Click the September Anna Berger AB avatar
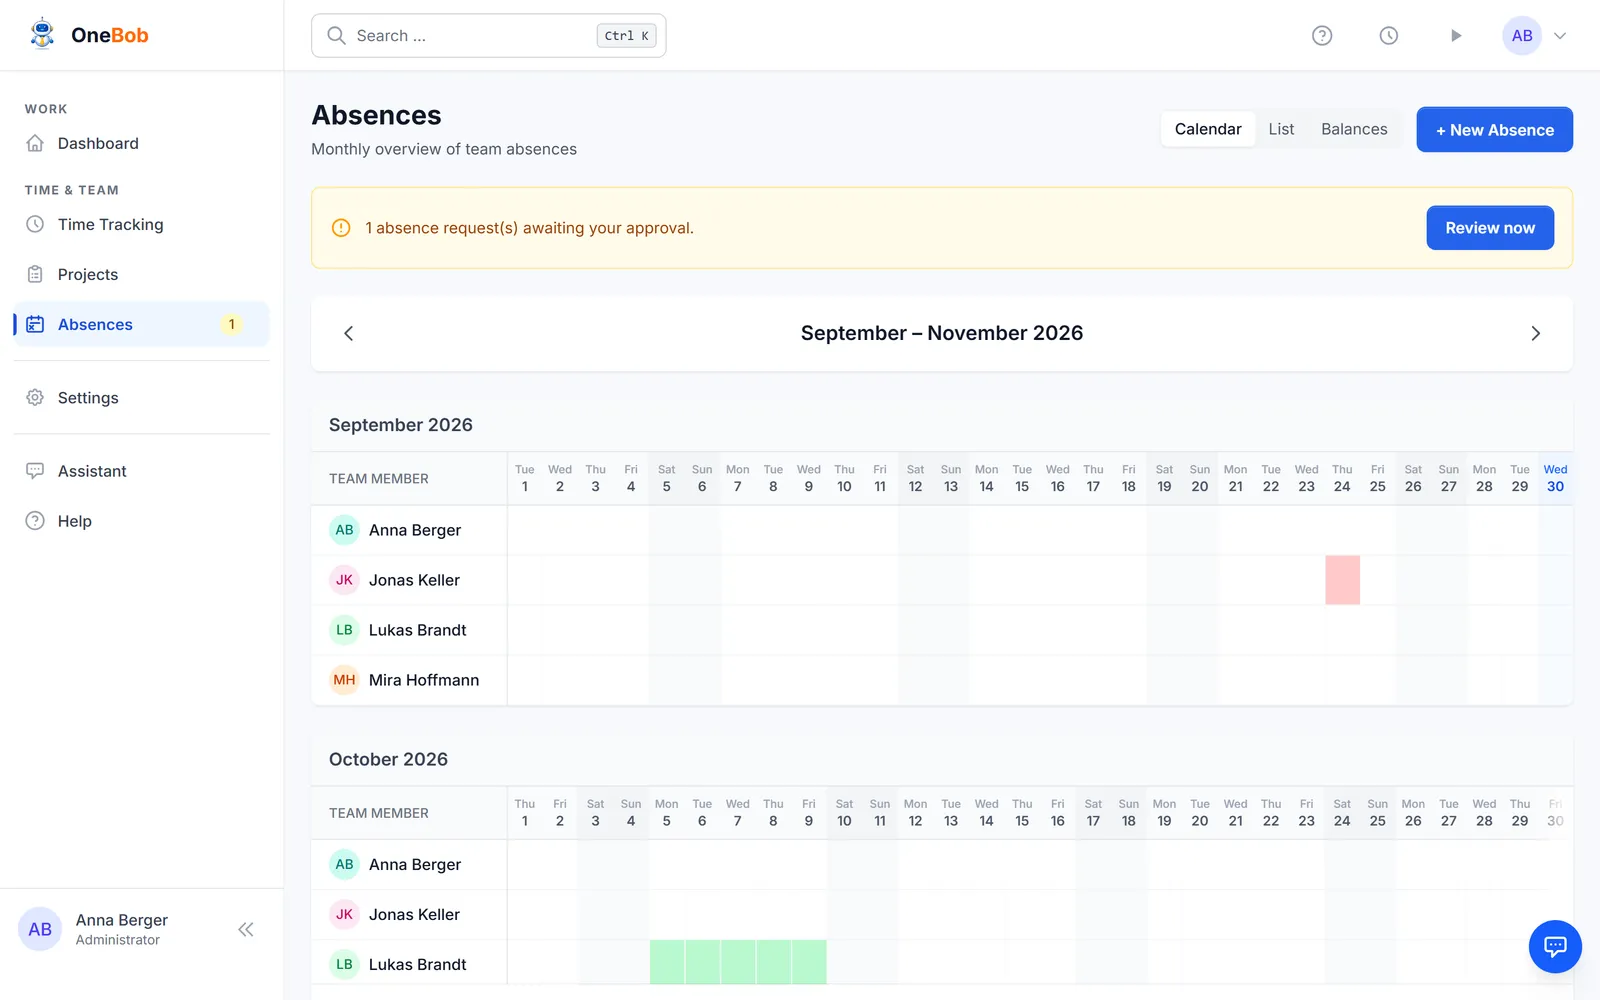The height and width of the screenshot is (1000, 1600). 344,530
